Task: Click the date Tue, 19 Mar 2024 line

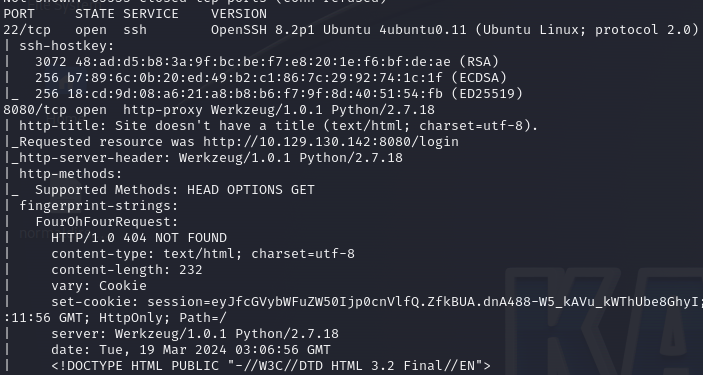Action: coord(191,350)
